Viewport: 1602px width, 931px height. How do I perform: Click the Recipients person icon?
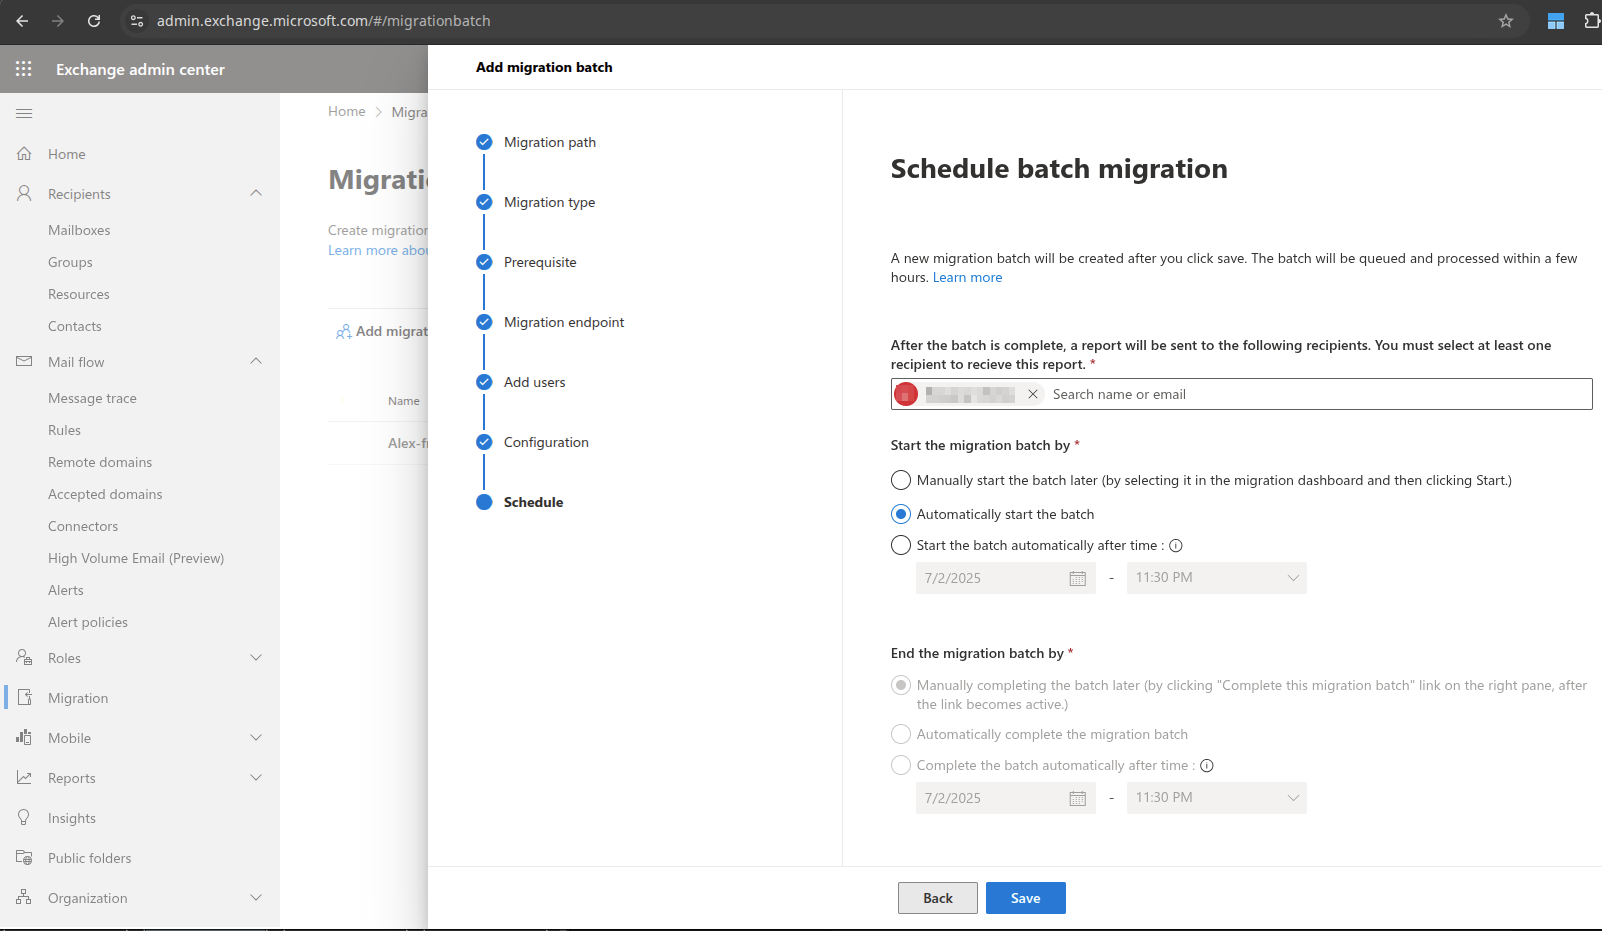pos(24,193)
